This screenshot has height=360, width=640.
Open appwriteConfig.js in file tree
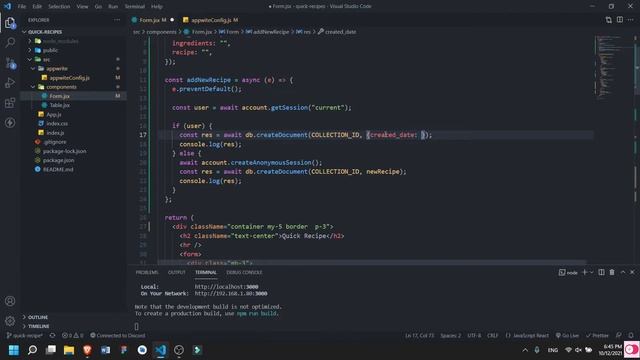[x=69, y=78]
